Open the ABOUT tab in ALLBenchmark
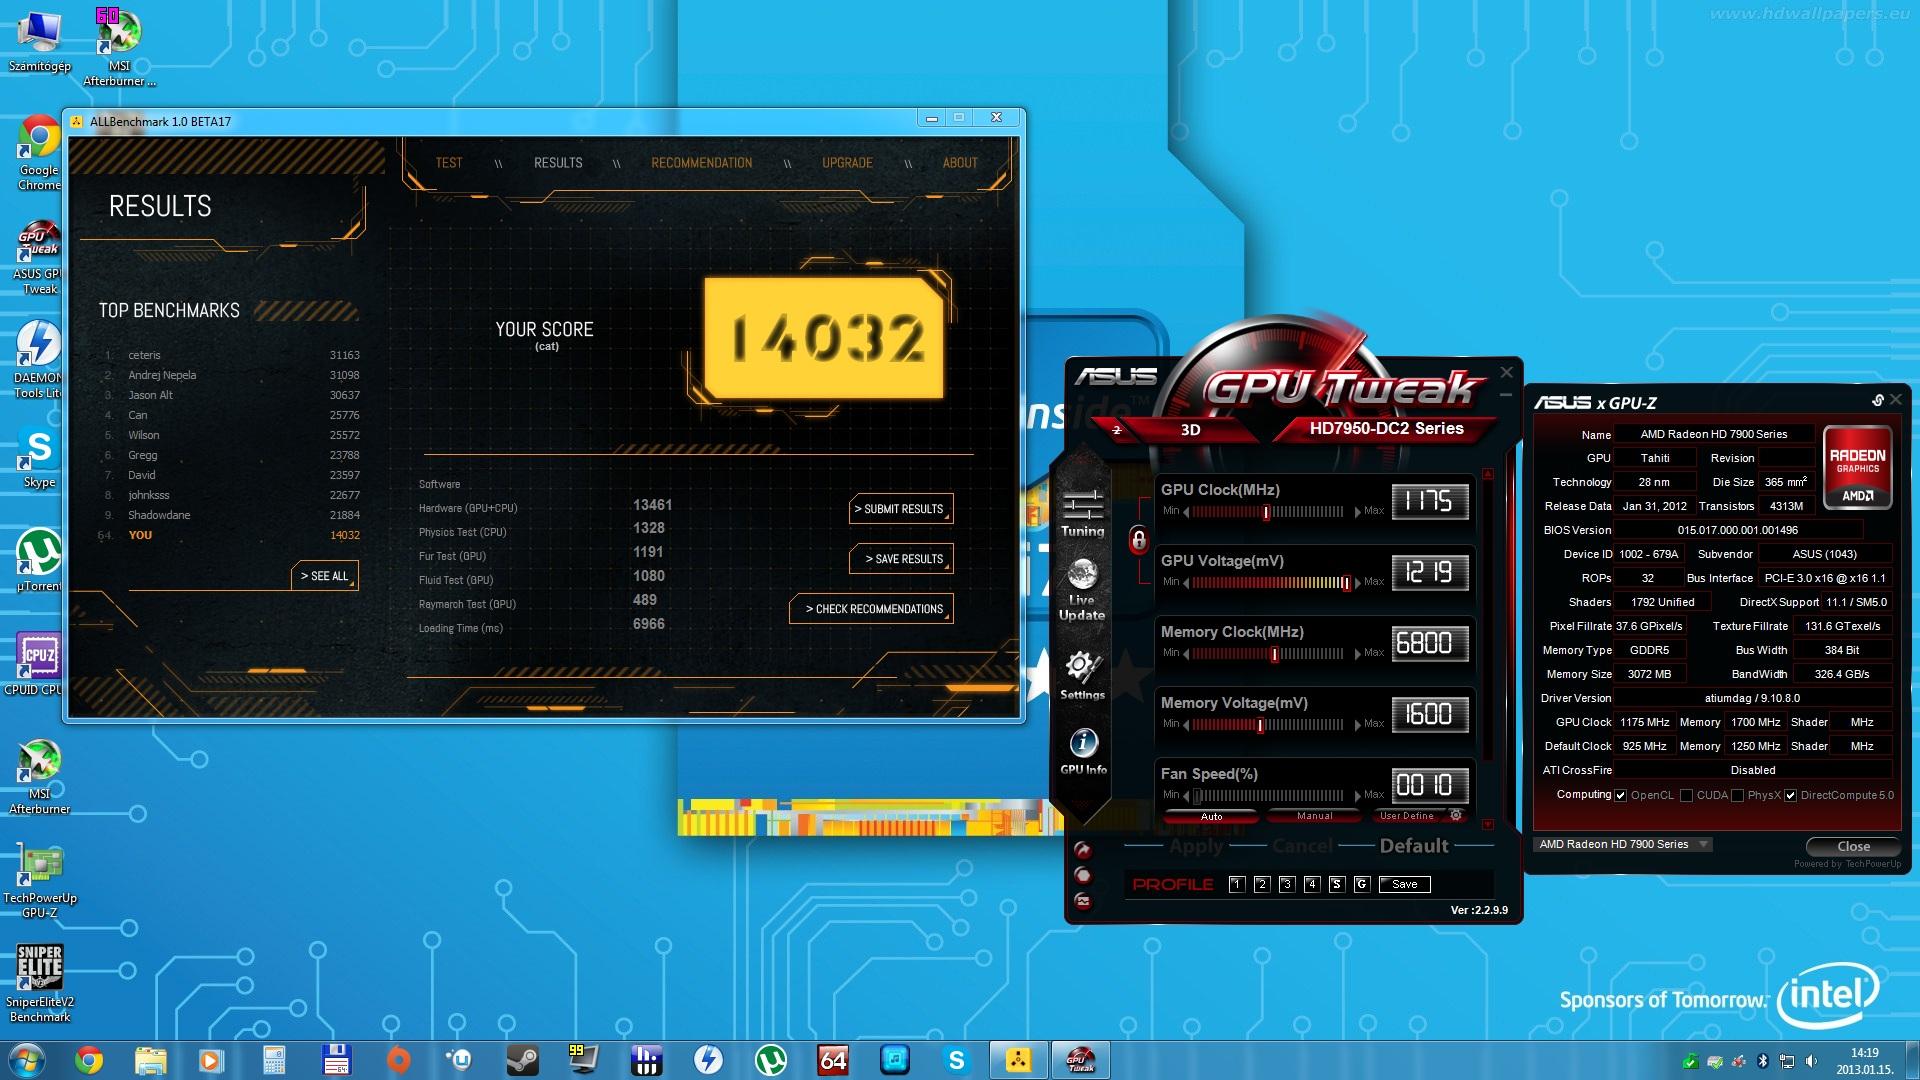The width and height of the screenshot is (1920, 1080). (x=960, y=163)
